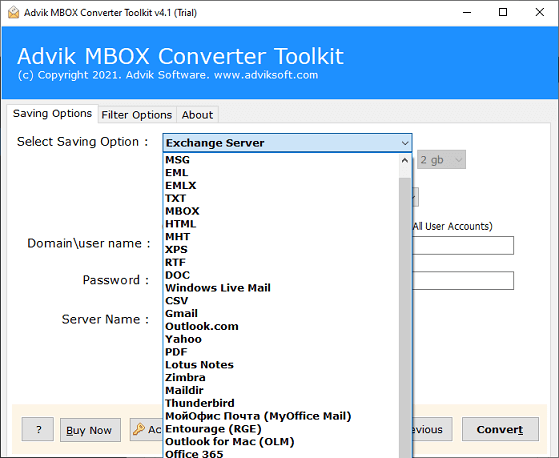The width and height of the screenshot is (559, 458).
Task: Open the About tab
Action: [x=197, y=115]
